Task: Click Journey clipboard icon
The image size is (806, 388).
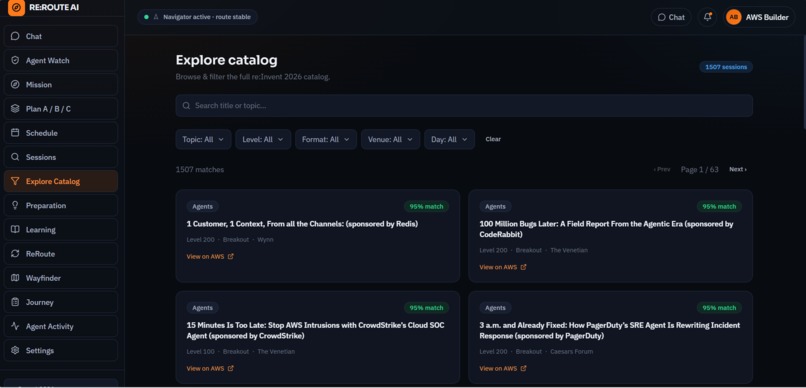Action: pyautogui.click(x=15, y=302)
